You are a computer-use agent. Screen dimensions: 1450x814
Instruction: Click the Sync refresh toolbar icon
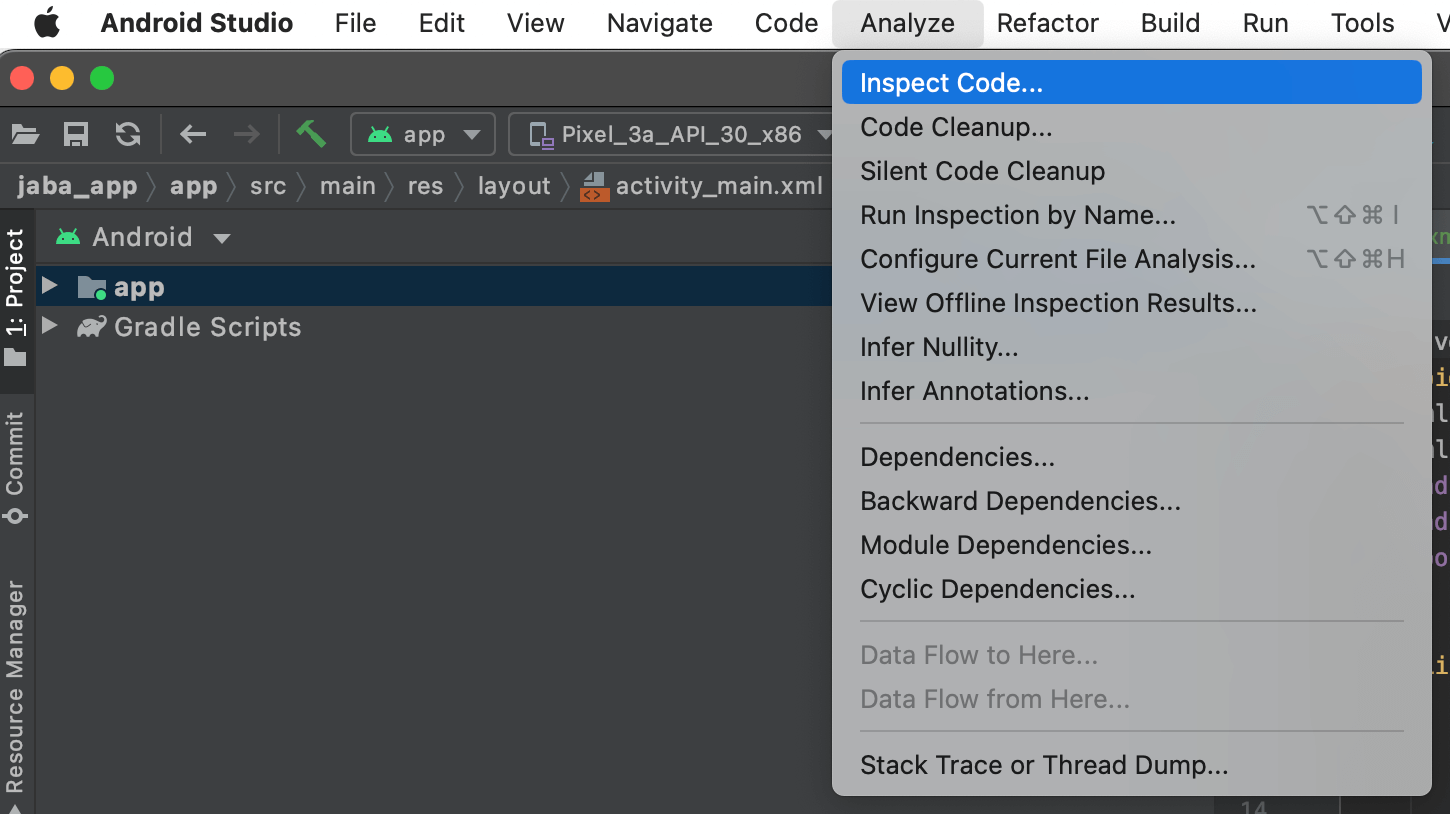(x=128, y=134)
